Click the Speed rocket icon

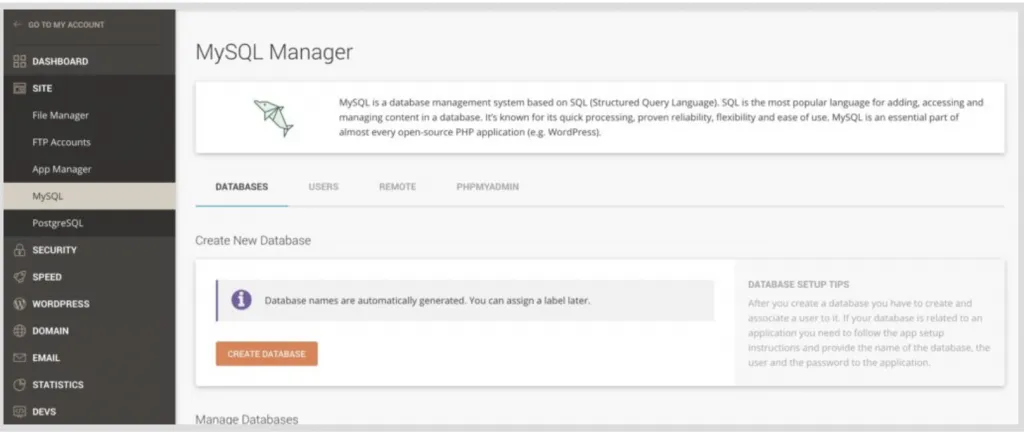[20, 277]
